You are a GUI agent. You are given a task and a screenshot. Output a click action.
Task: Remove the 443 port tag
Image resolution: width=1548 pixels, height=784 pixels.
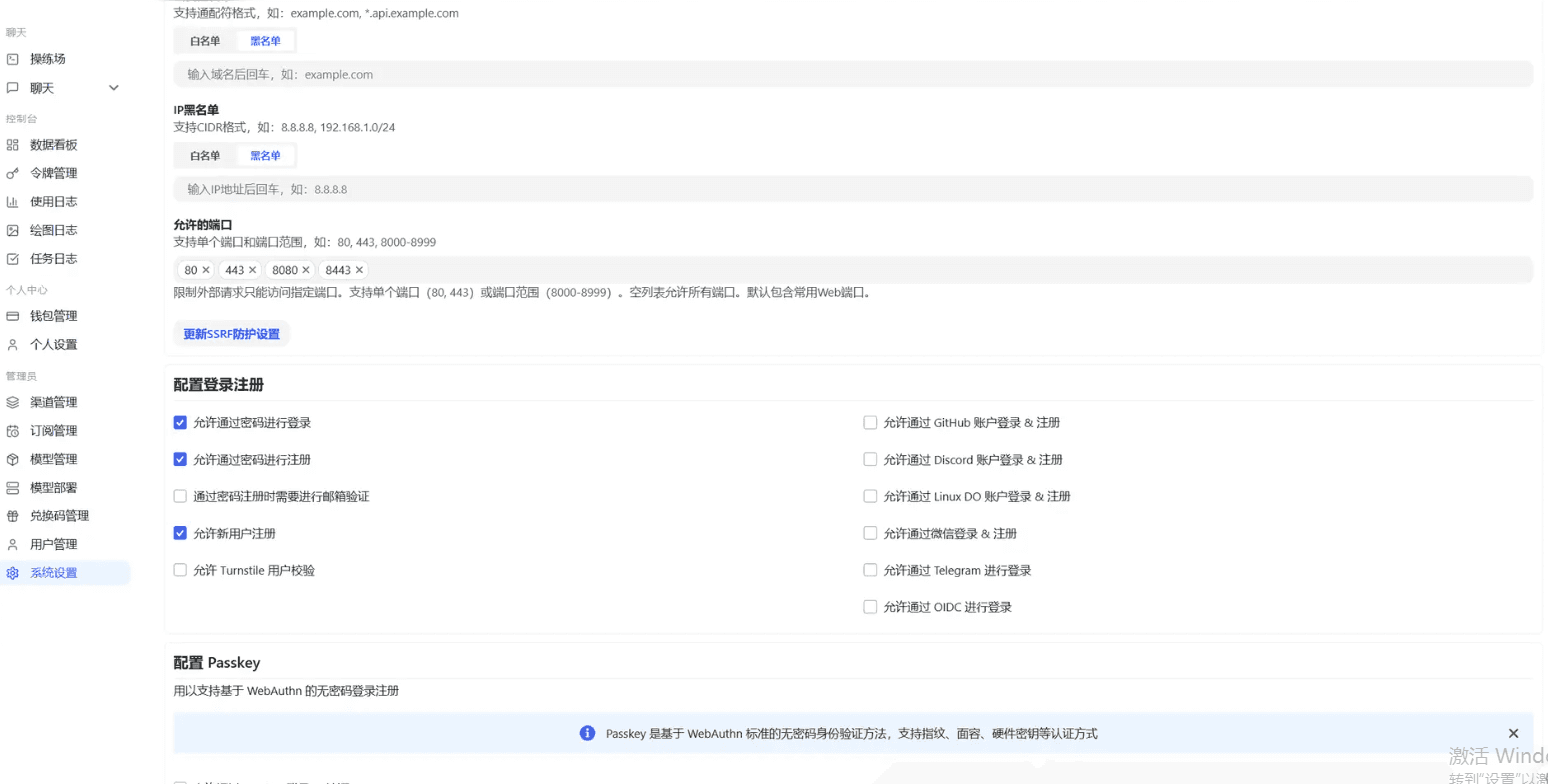pos(253,270)
